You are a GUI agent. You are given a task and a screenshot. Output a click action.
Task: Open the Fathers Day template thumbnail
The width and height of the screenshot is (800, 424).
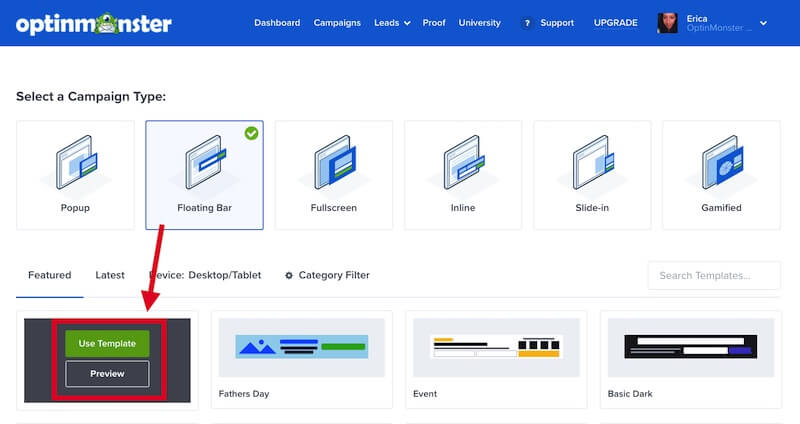pos(301,347)
